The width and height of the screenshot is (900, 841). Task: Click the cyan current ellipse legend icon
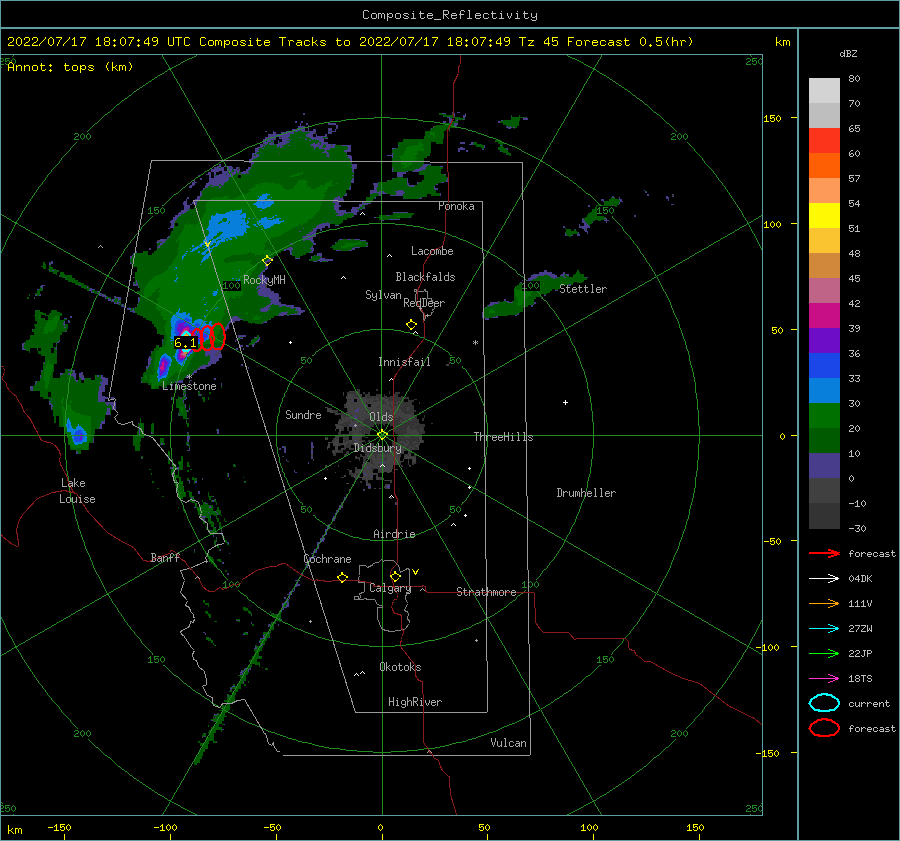(824, 703)
